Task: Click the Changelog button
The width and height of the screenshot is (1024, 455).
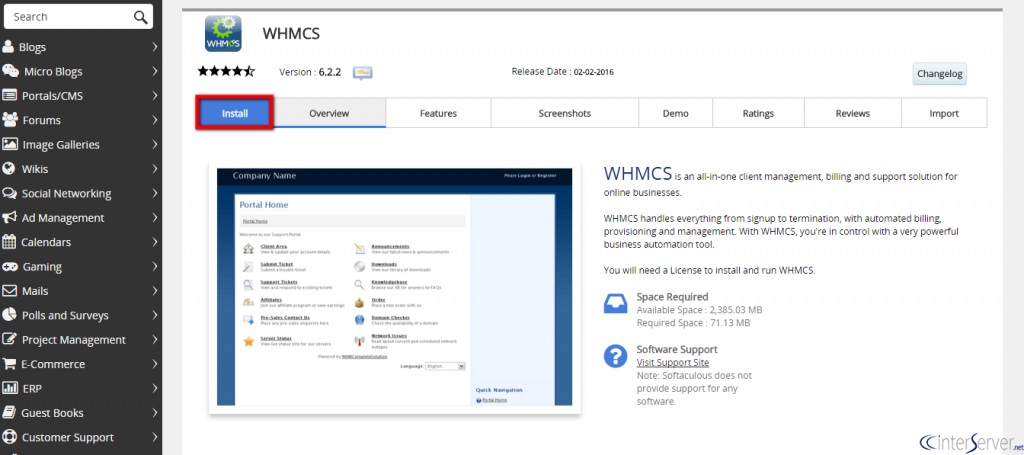Action: click(939, 74)
